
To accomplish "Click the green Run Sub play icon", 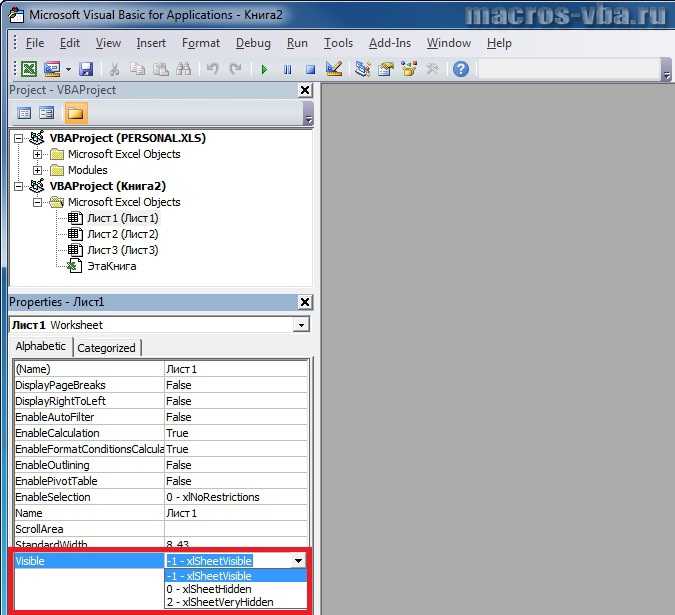I will coord(264,69).
